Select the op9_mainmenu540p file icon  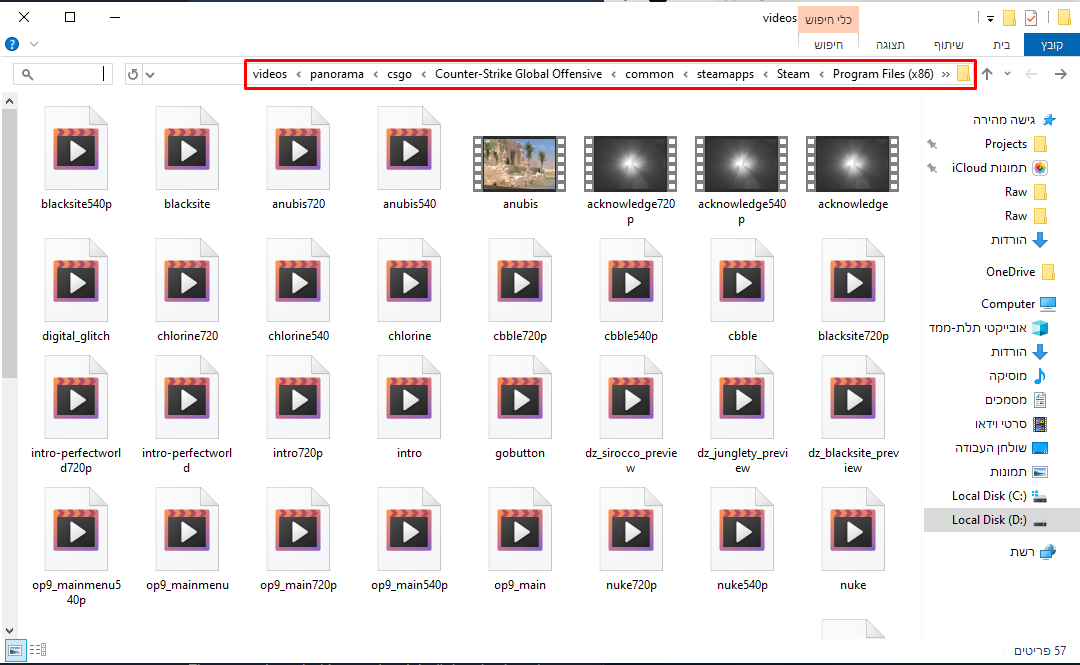point(76,529)
